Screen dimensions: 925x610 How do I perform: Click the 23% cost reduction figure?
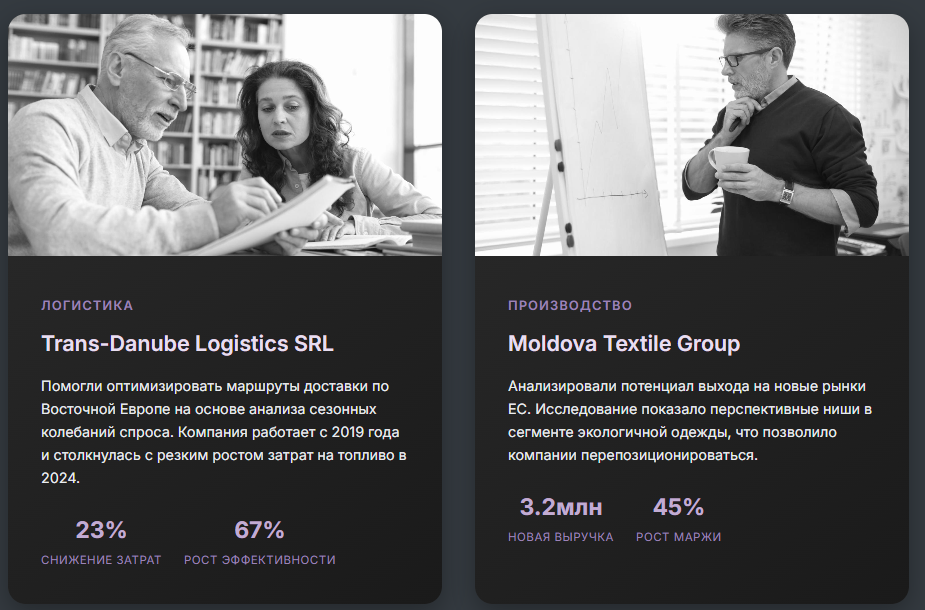point(101,530)
